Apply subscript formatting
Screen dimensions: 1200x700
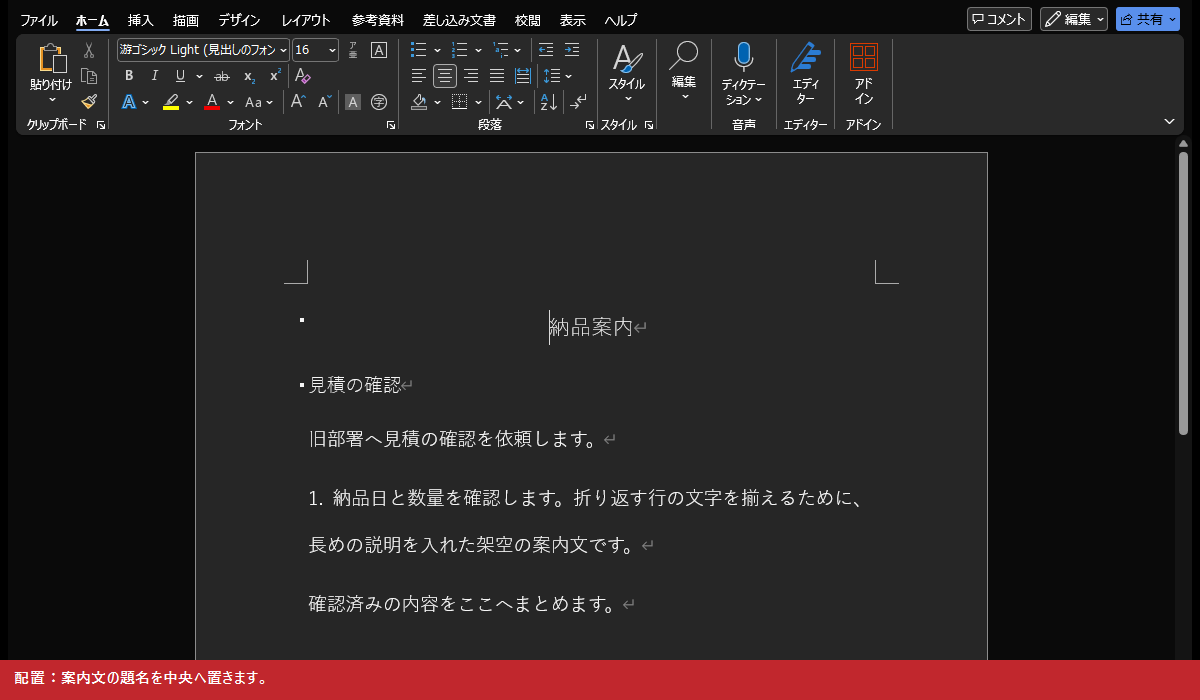pos(249,76)
